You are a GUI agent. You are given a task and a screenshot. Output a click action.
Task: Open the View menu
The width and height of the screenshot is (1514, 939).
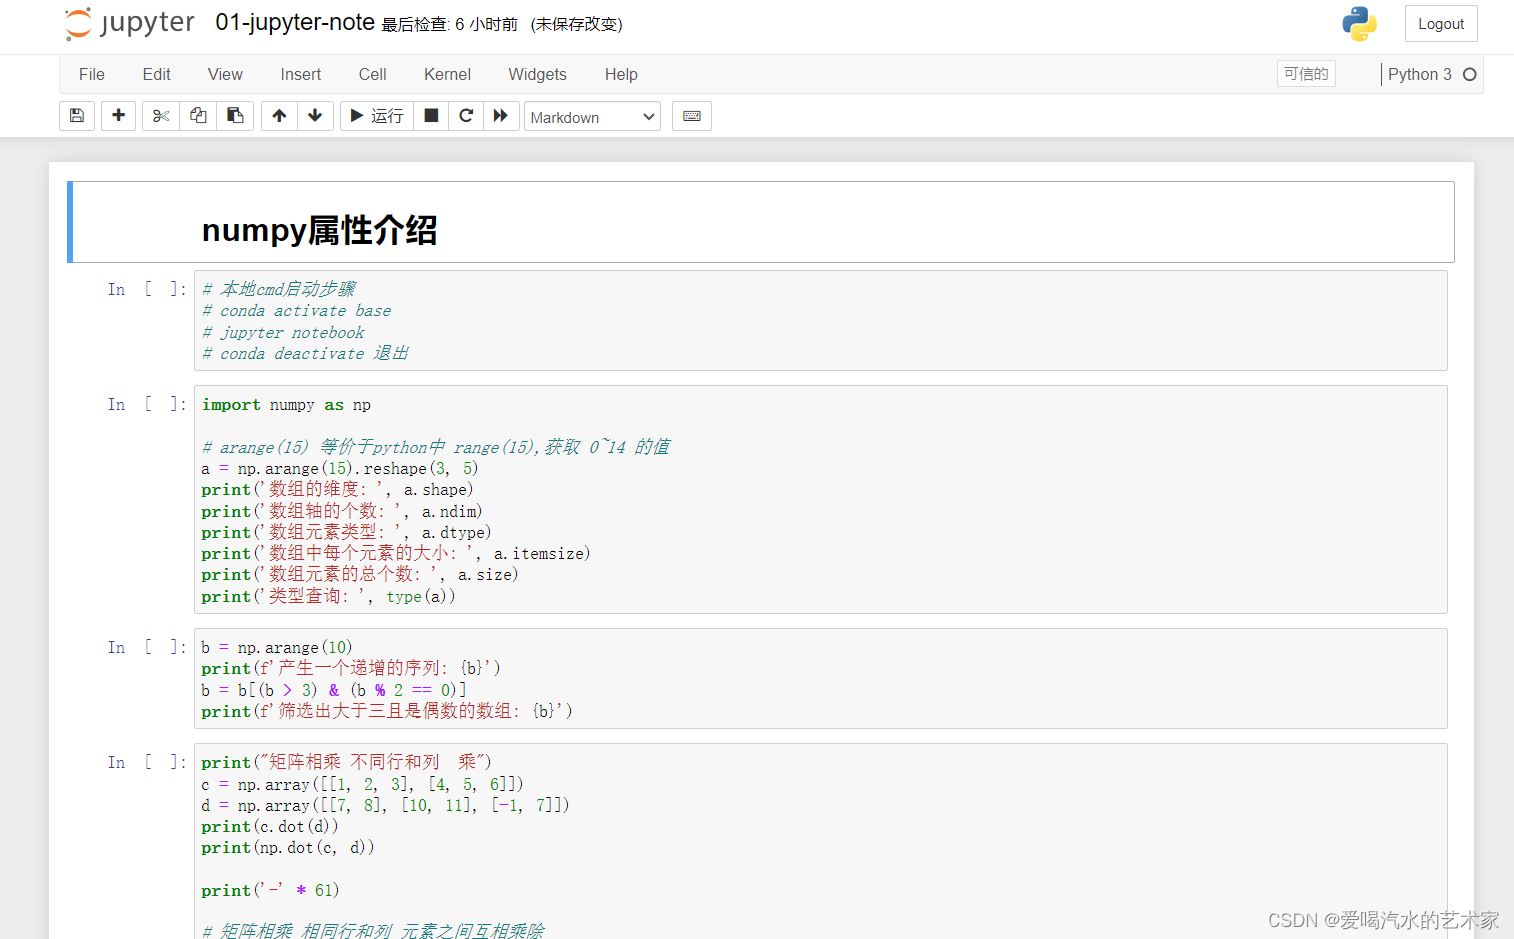click(225, 74)
